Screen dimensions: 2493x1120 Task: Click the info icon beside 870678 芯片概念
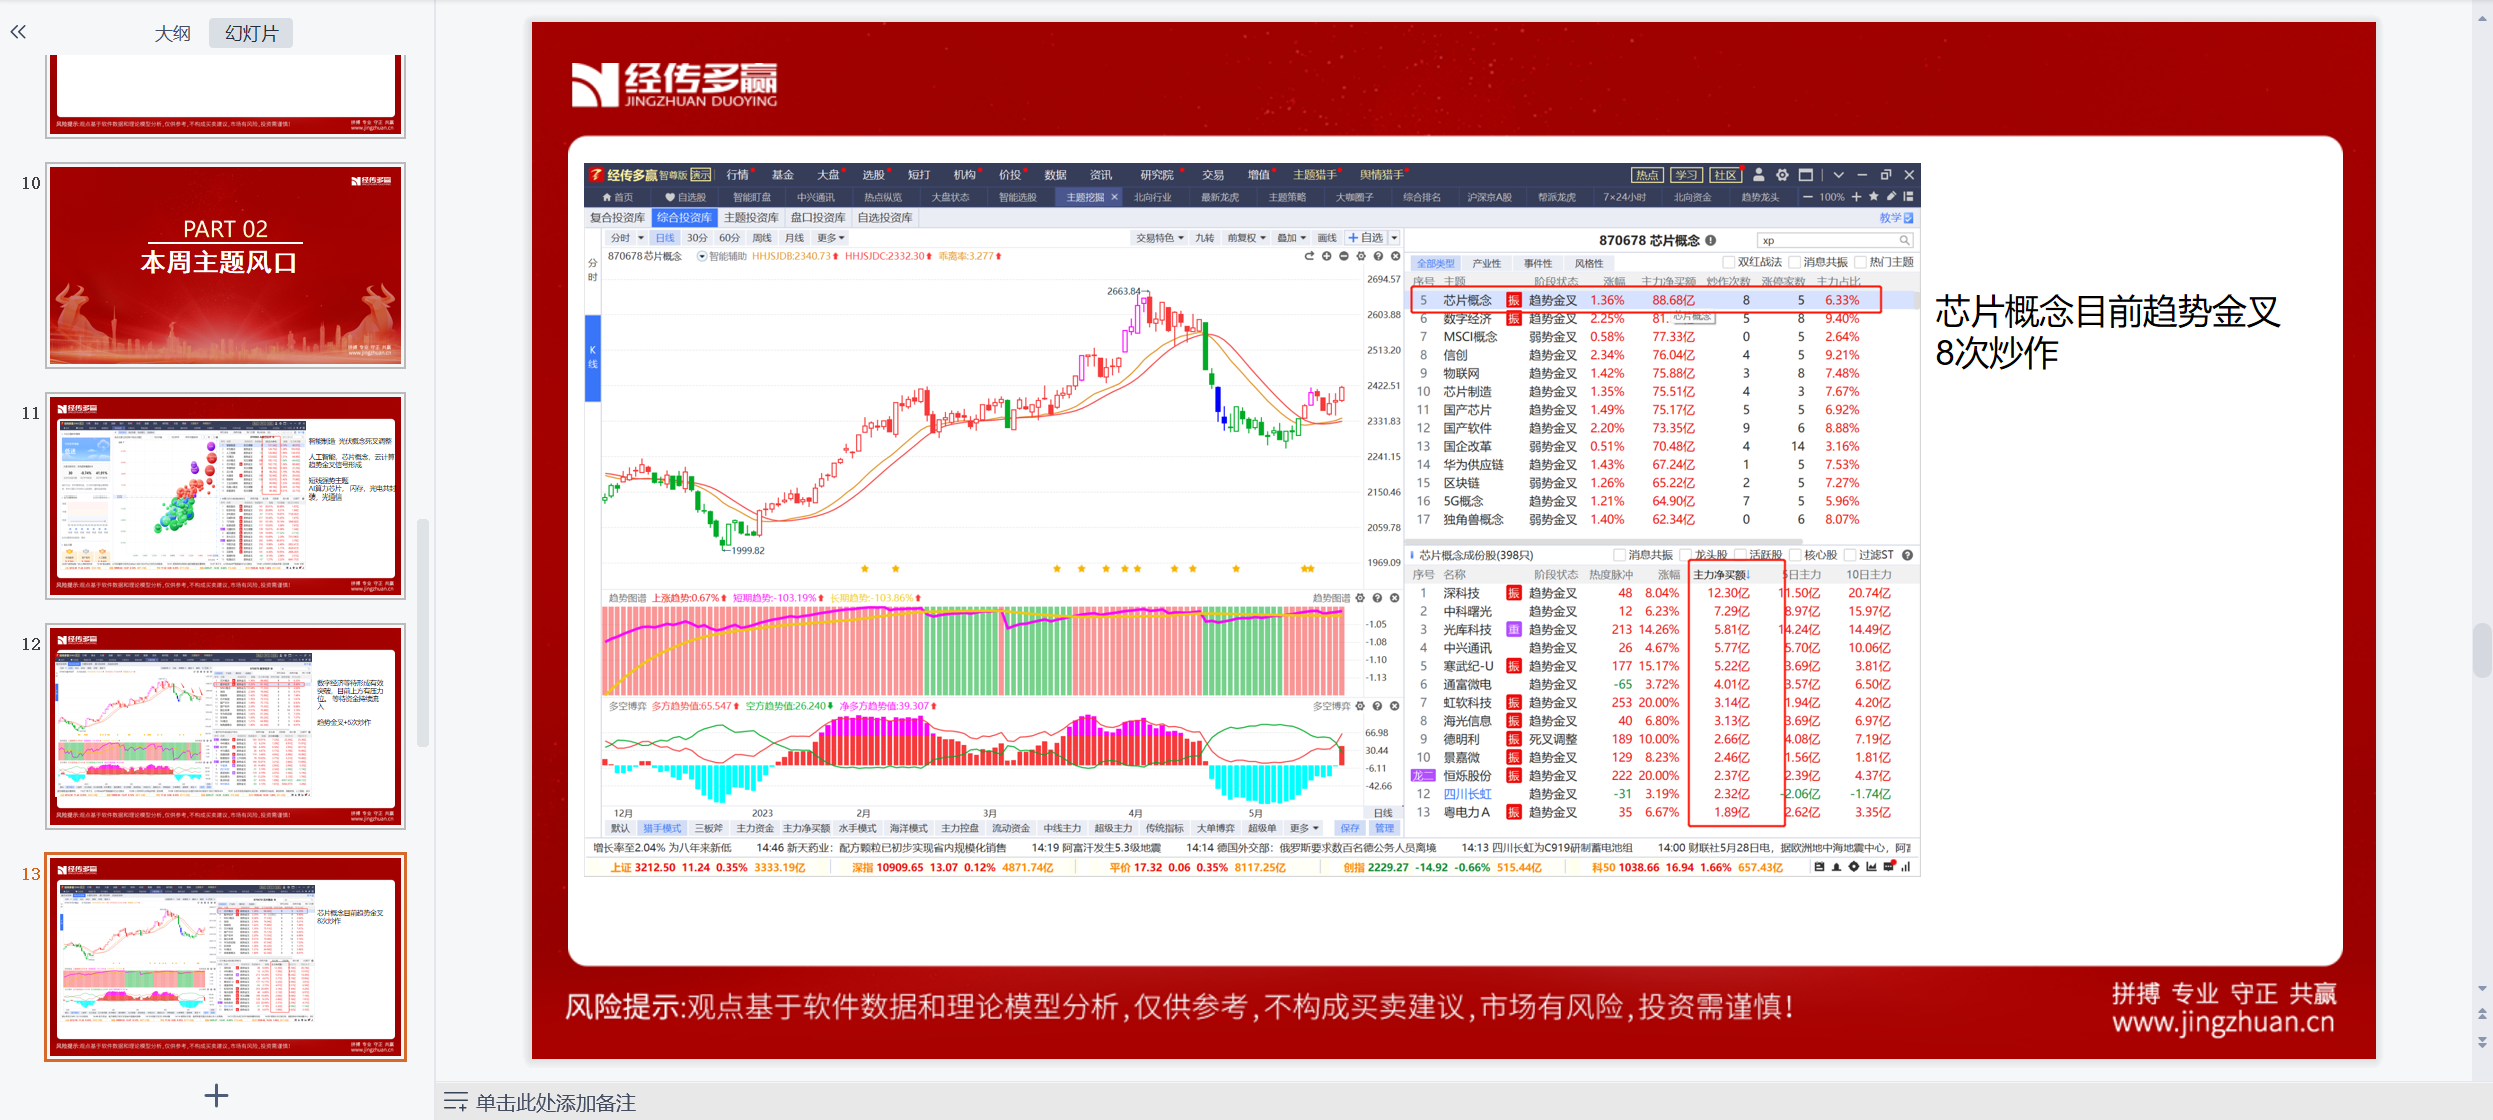click(x=1711, y=240)
